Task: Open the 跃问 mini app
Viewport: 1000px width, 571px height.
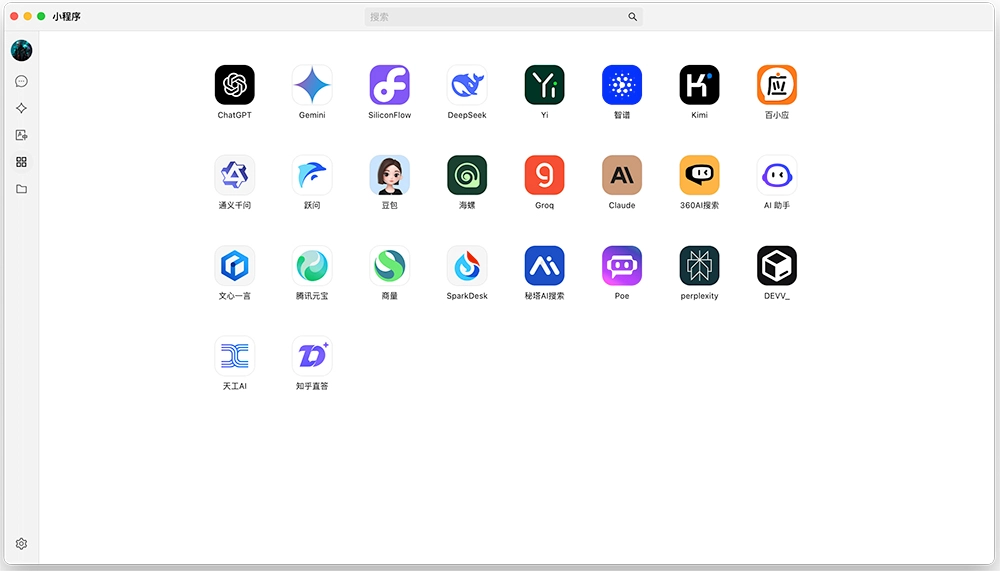Action: (x=312, y=175)
